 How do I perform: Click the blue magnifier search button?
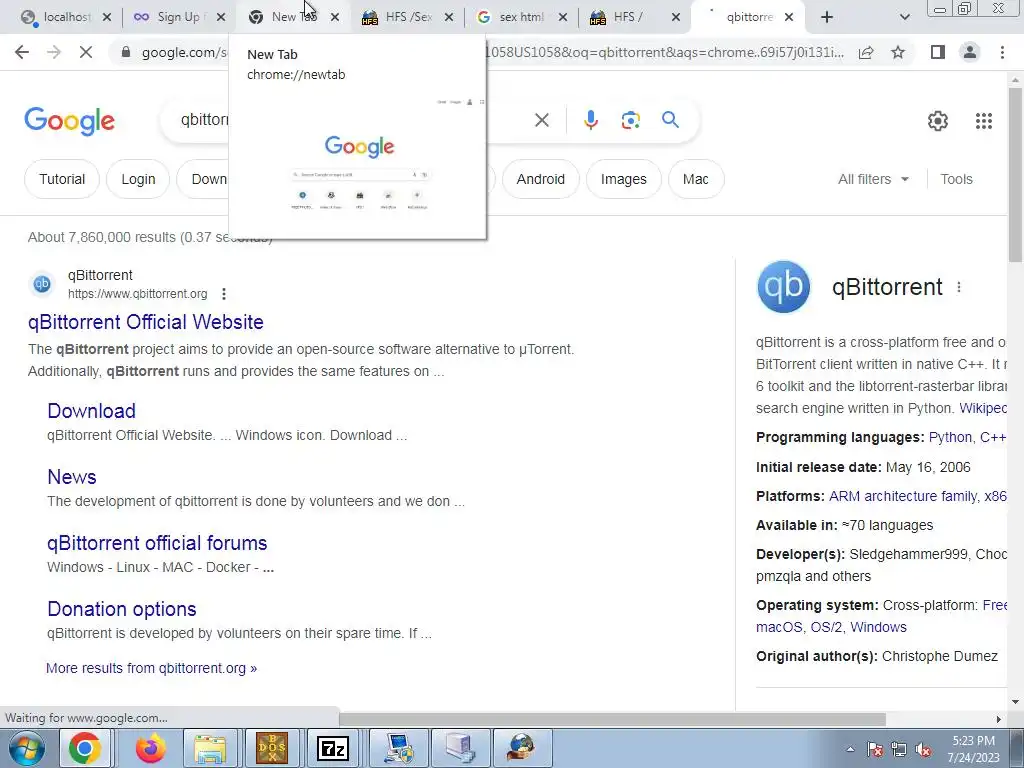click(x=670, y=120)
